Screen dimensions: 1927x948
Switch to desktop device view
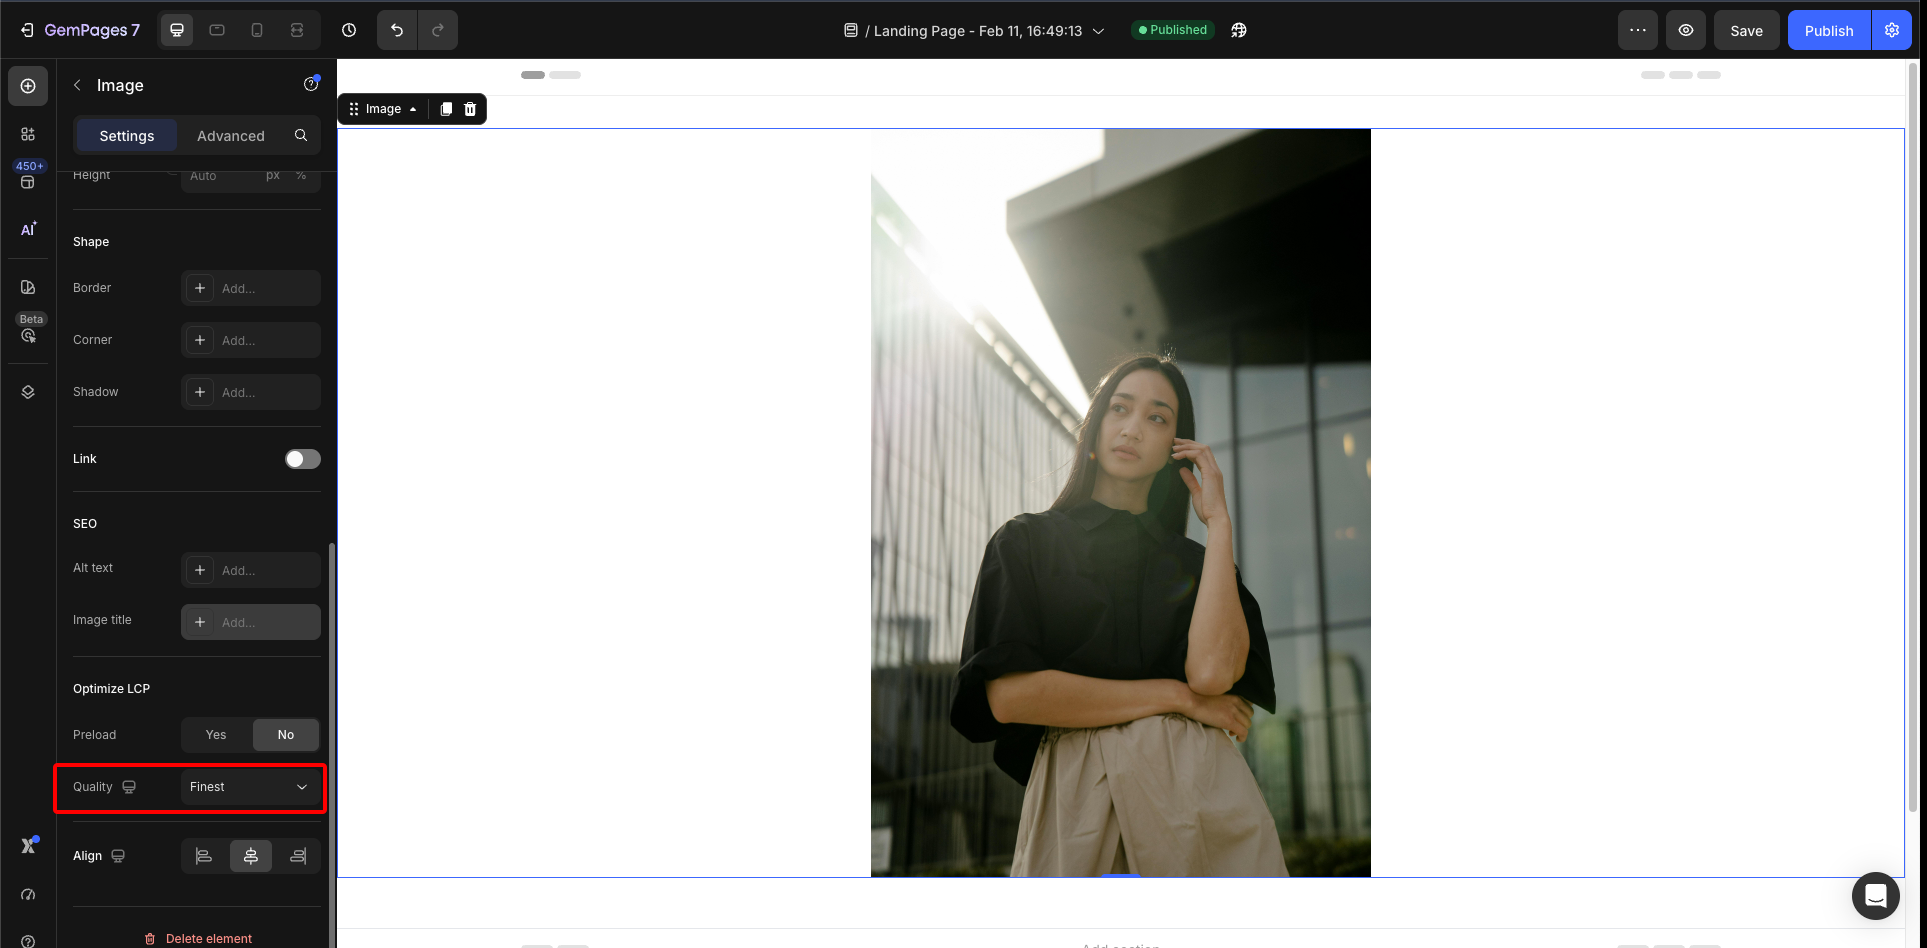pyautogui.click(x=177, y=30)
